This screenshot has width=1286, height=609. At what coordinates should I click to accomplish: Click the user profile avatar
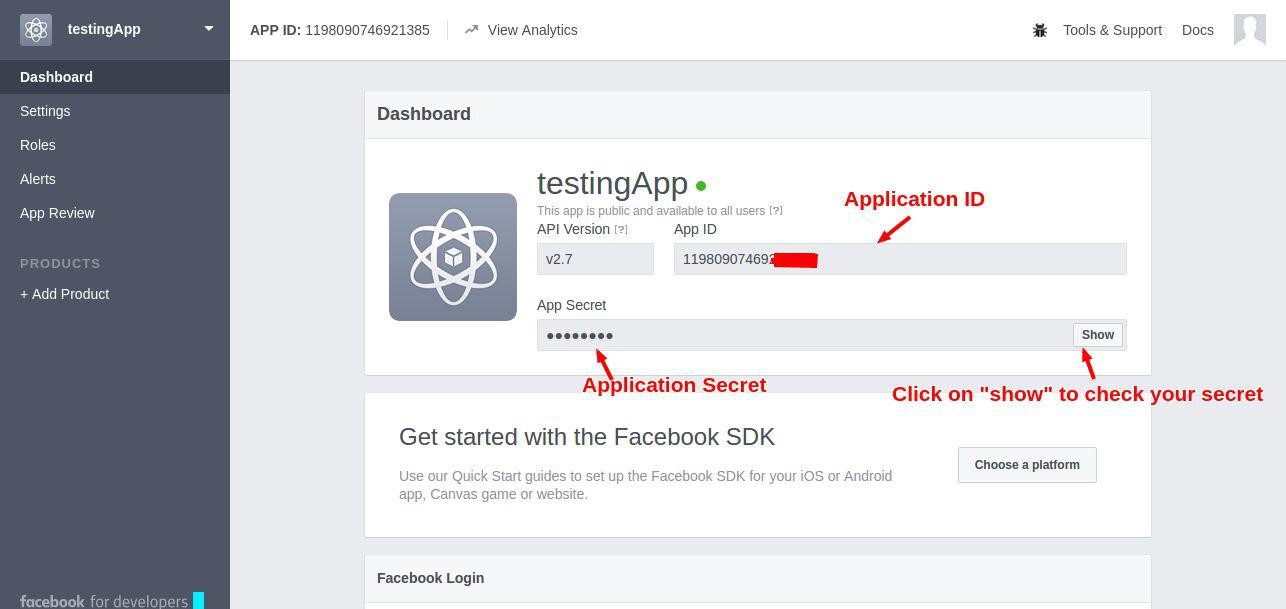pyautogui.click(x=1250, y=30)
